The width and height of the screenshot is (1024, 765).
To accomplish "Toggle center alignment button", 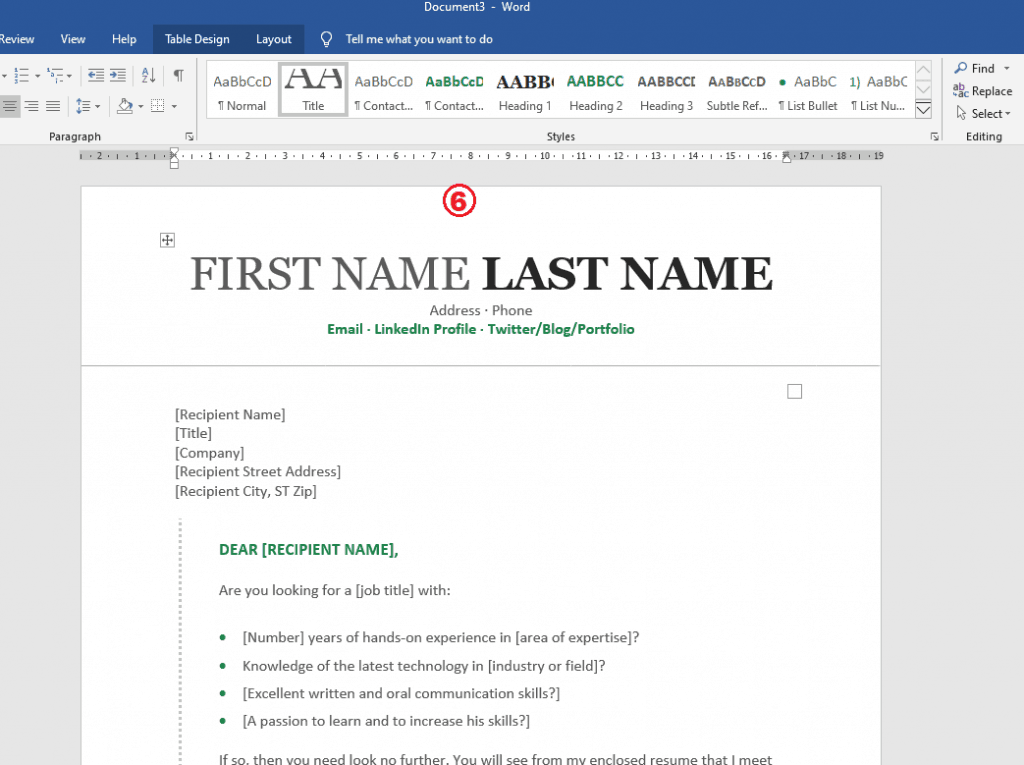I will pyautogui.click(x=10, y=106).
